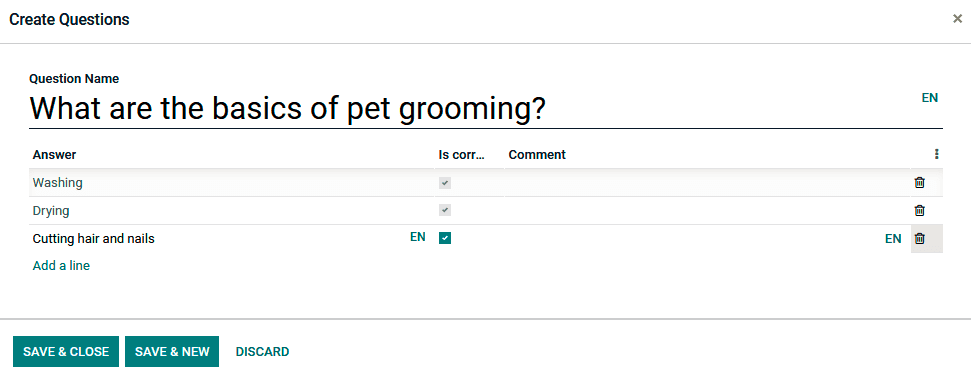Discard the question changes

tap(263, 352)
